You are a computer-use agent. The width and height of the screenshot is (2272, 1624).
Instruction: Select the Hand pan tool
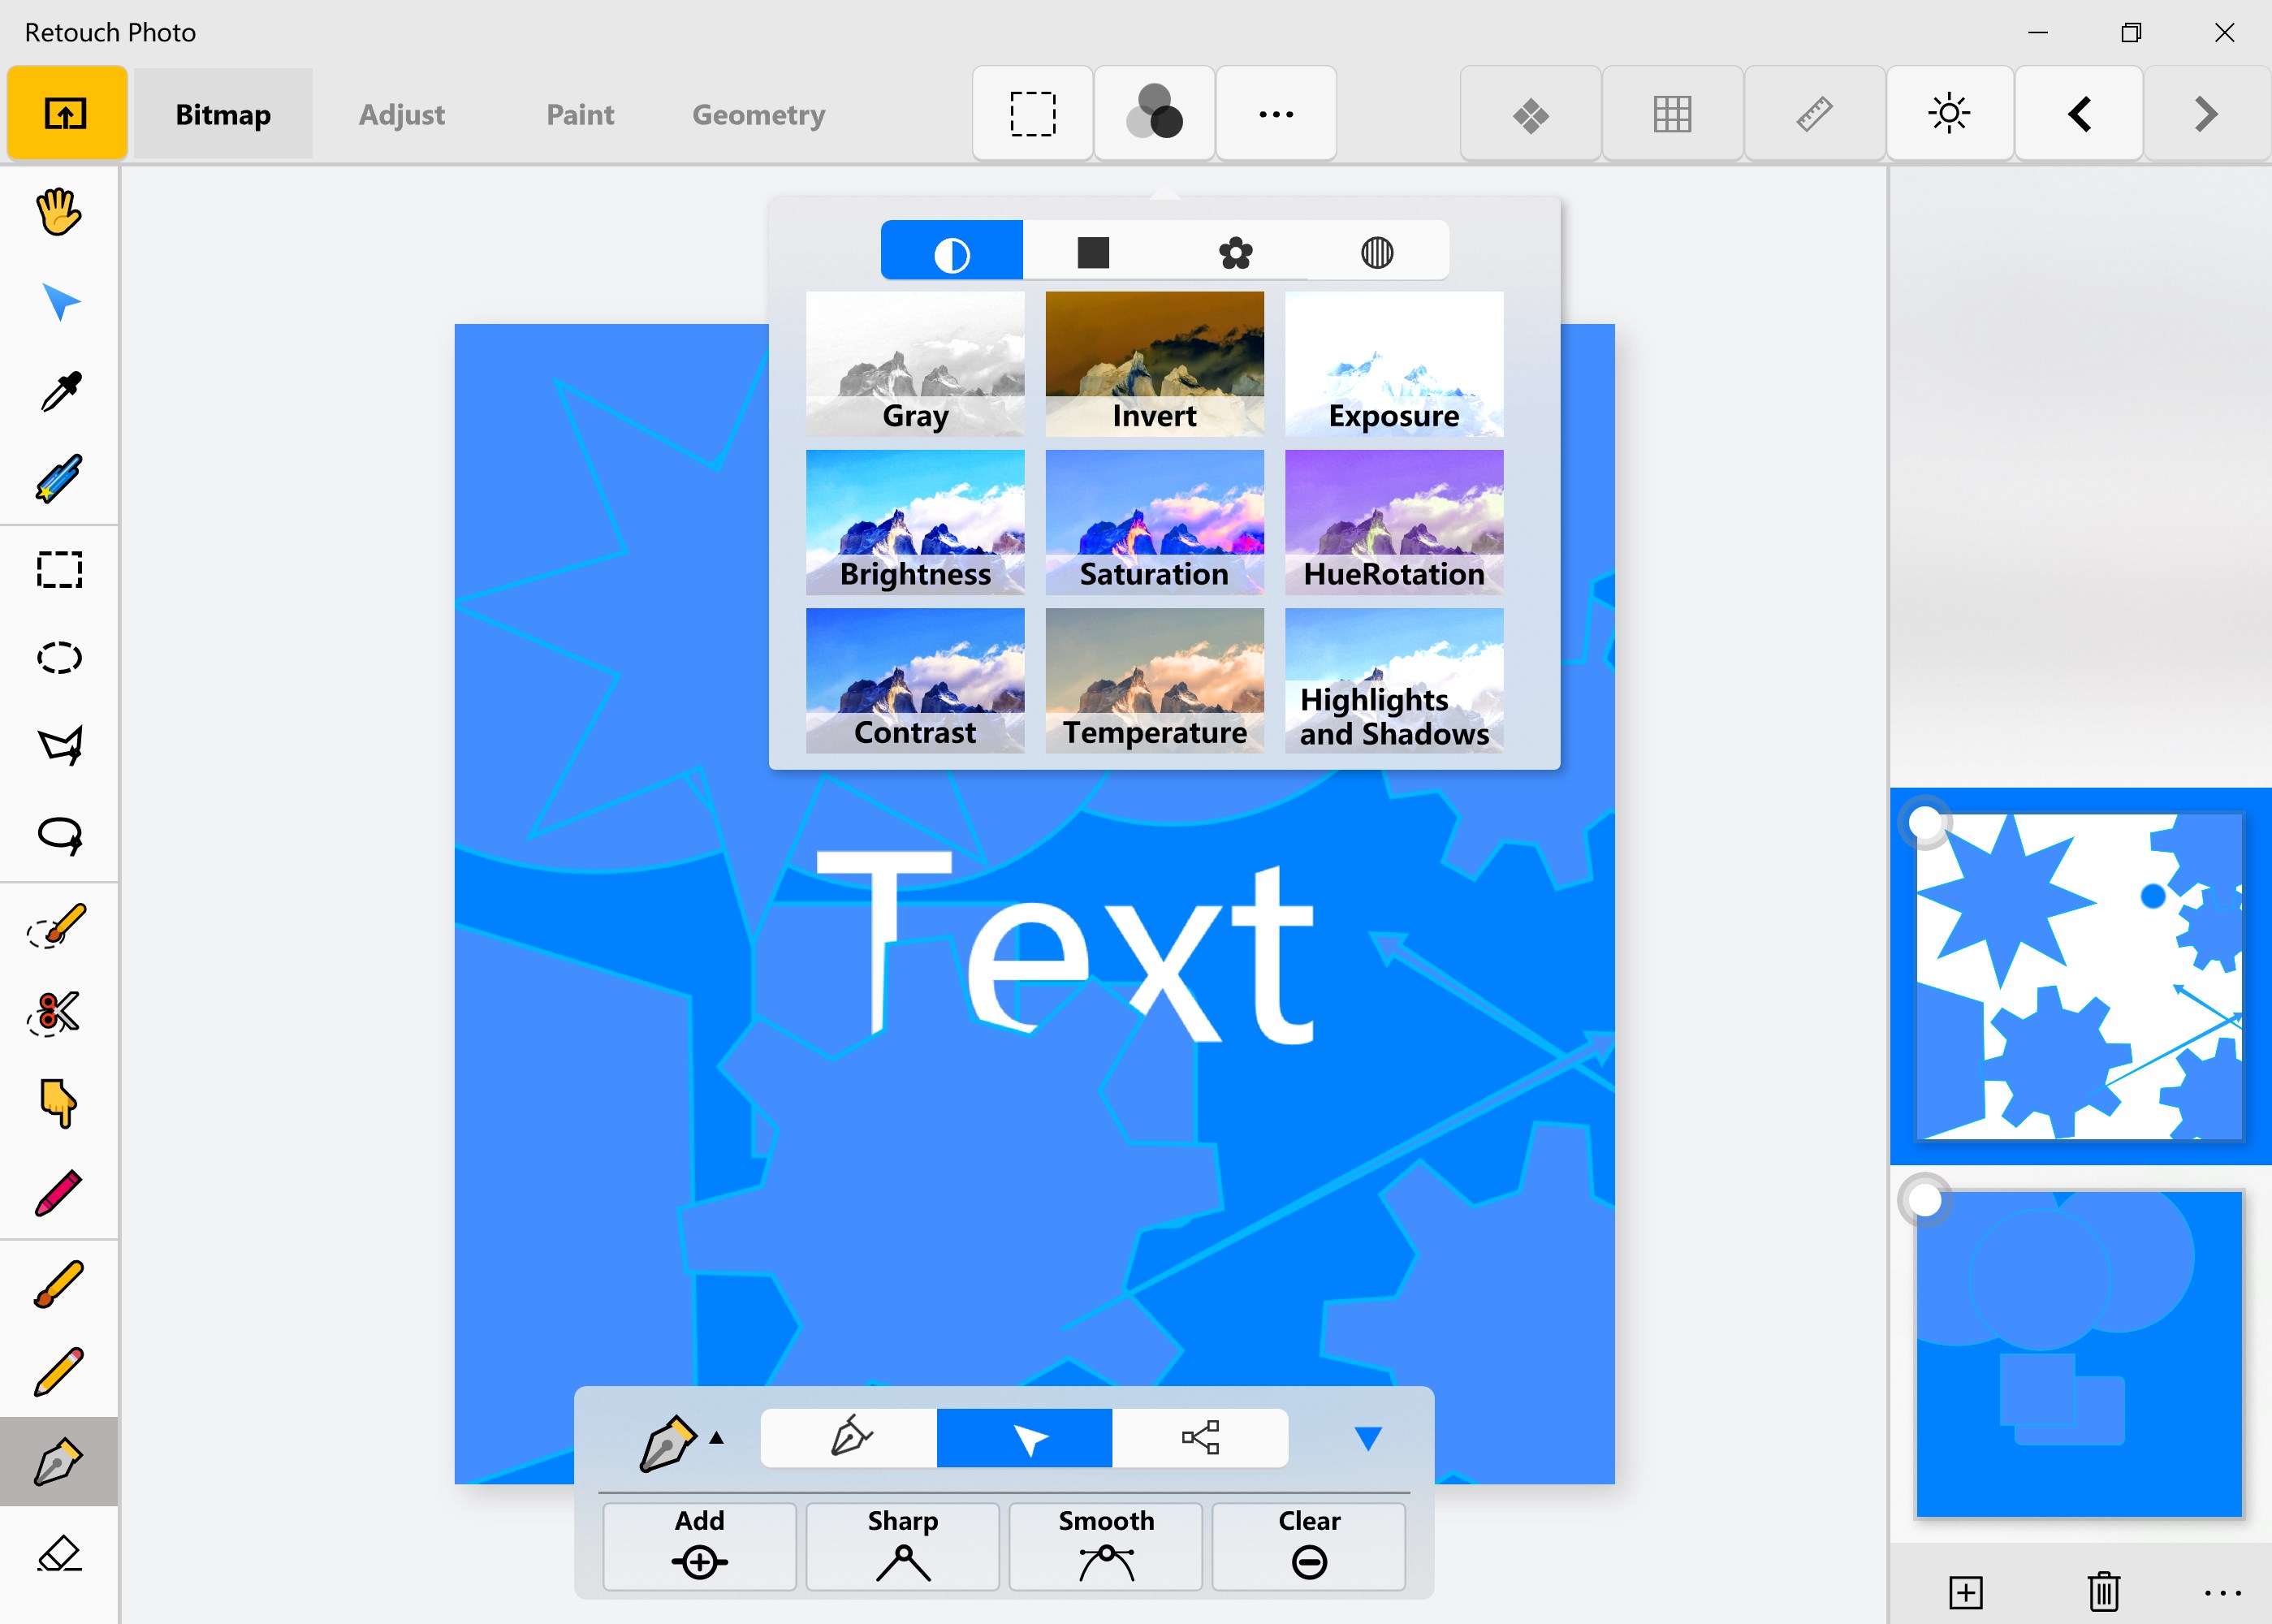tap(58, 212)
